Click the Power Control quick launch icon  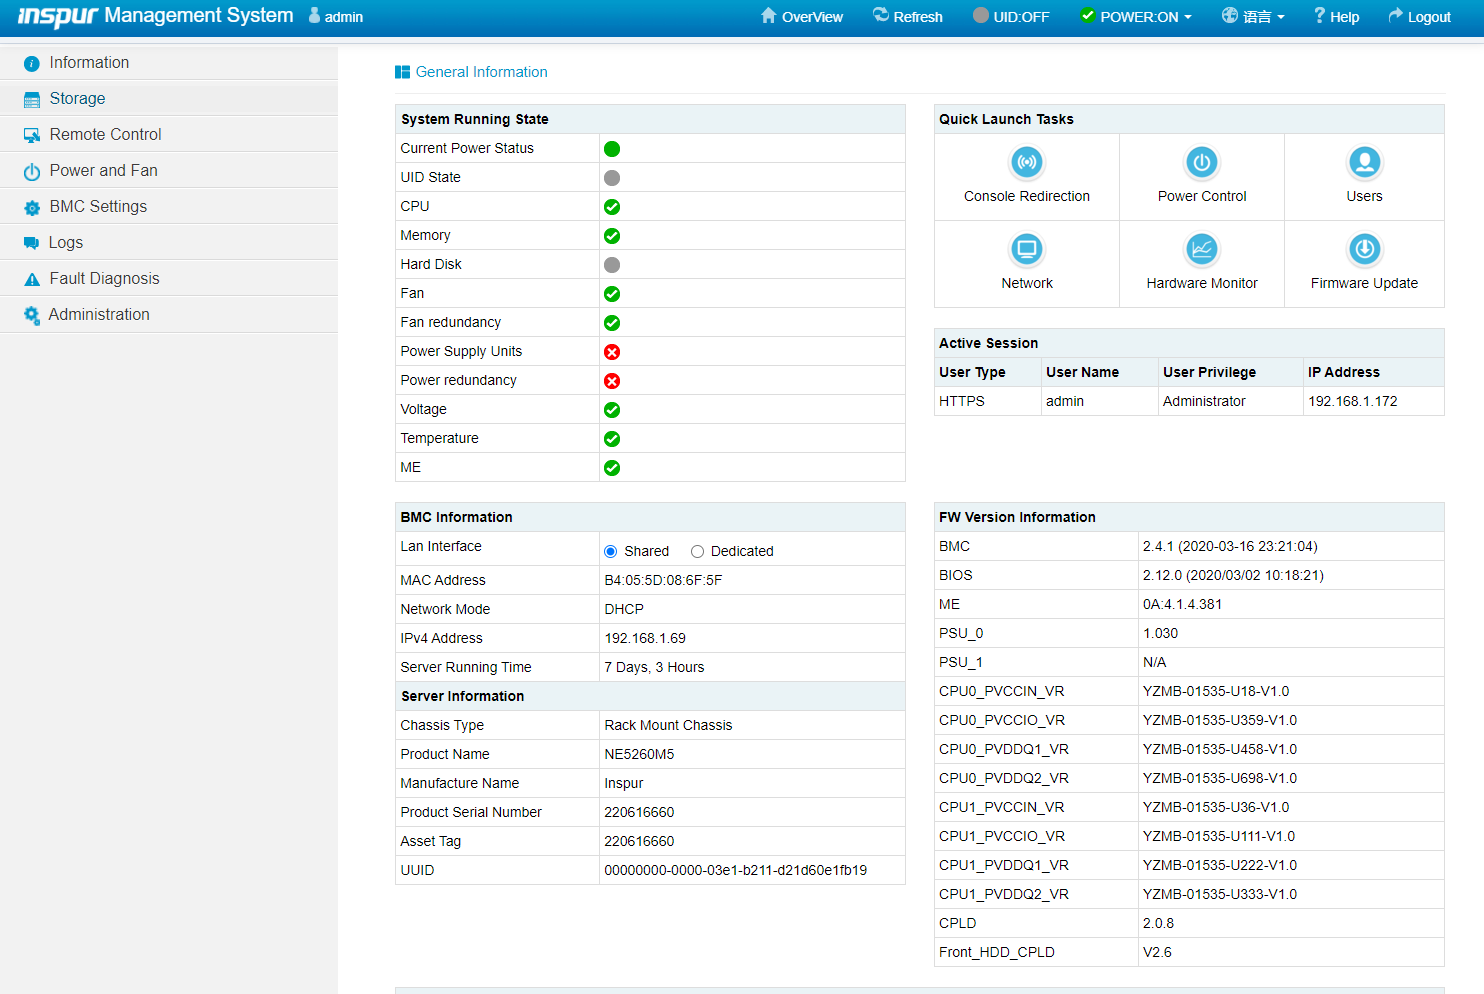pos(1201,163)
